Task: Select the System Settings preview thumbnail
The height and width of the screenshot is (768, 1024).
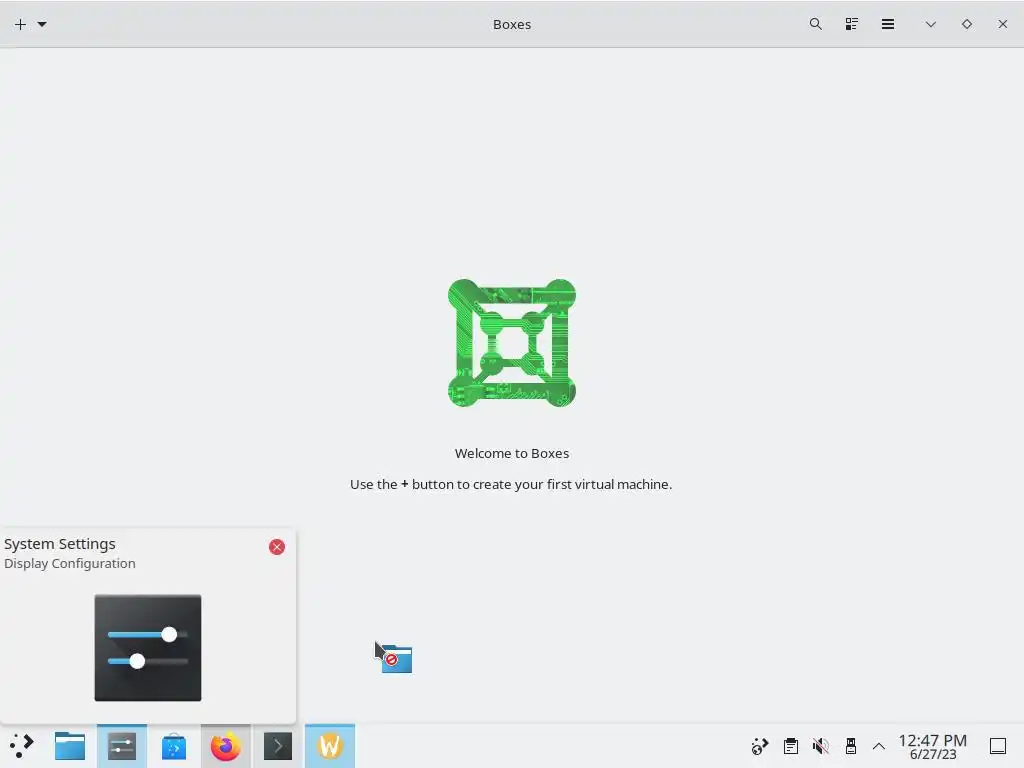Action: pos(148,648)
